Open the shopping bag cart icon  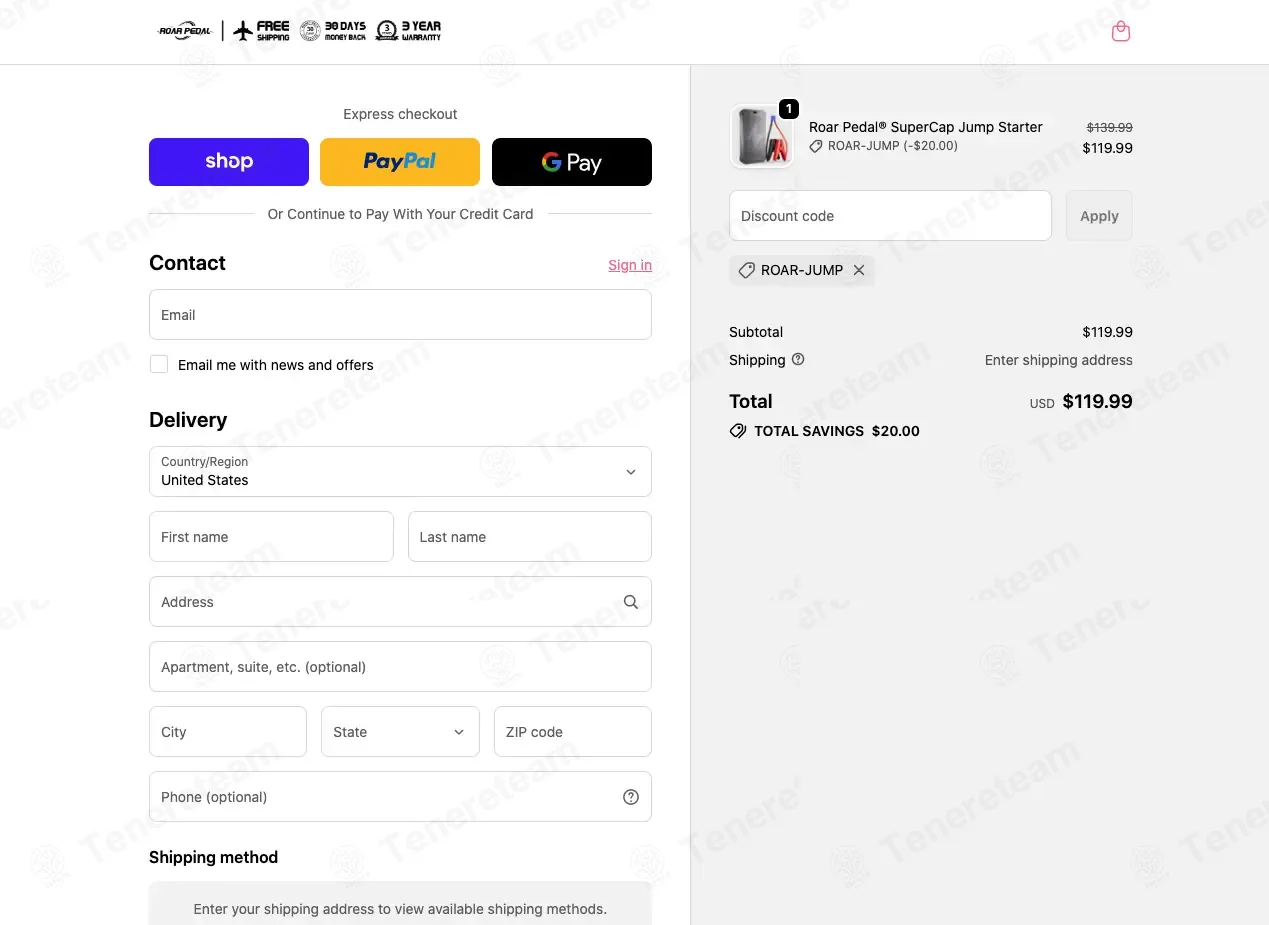1121,32
